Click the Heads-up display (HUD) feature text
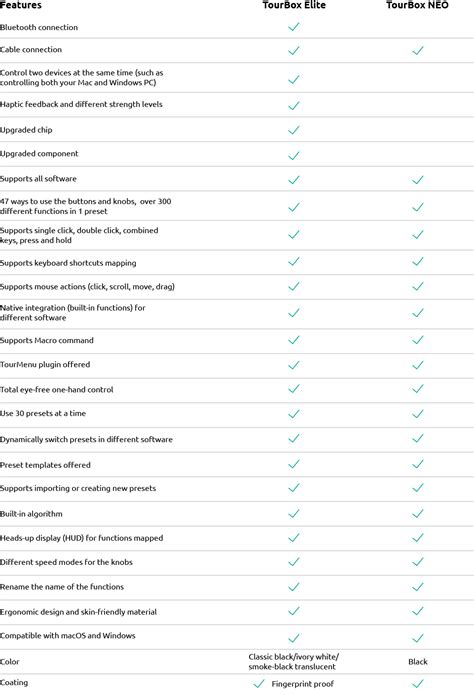 (82, 538)
